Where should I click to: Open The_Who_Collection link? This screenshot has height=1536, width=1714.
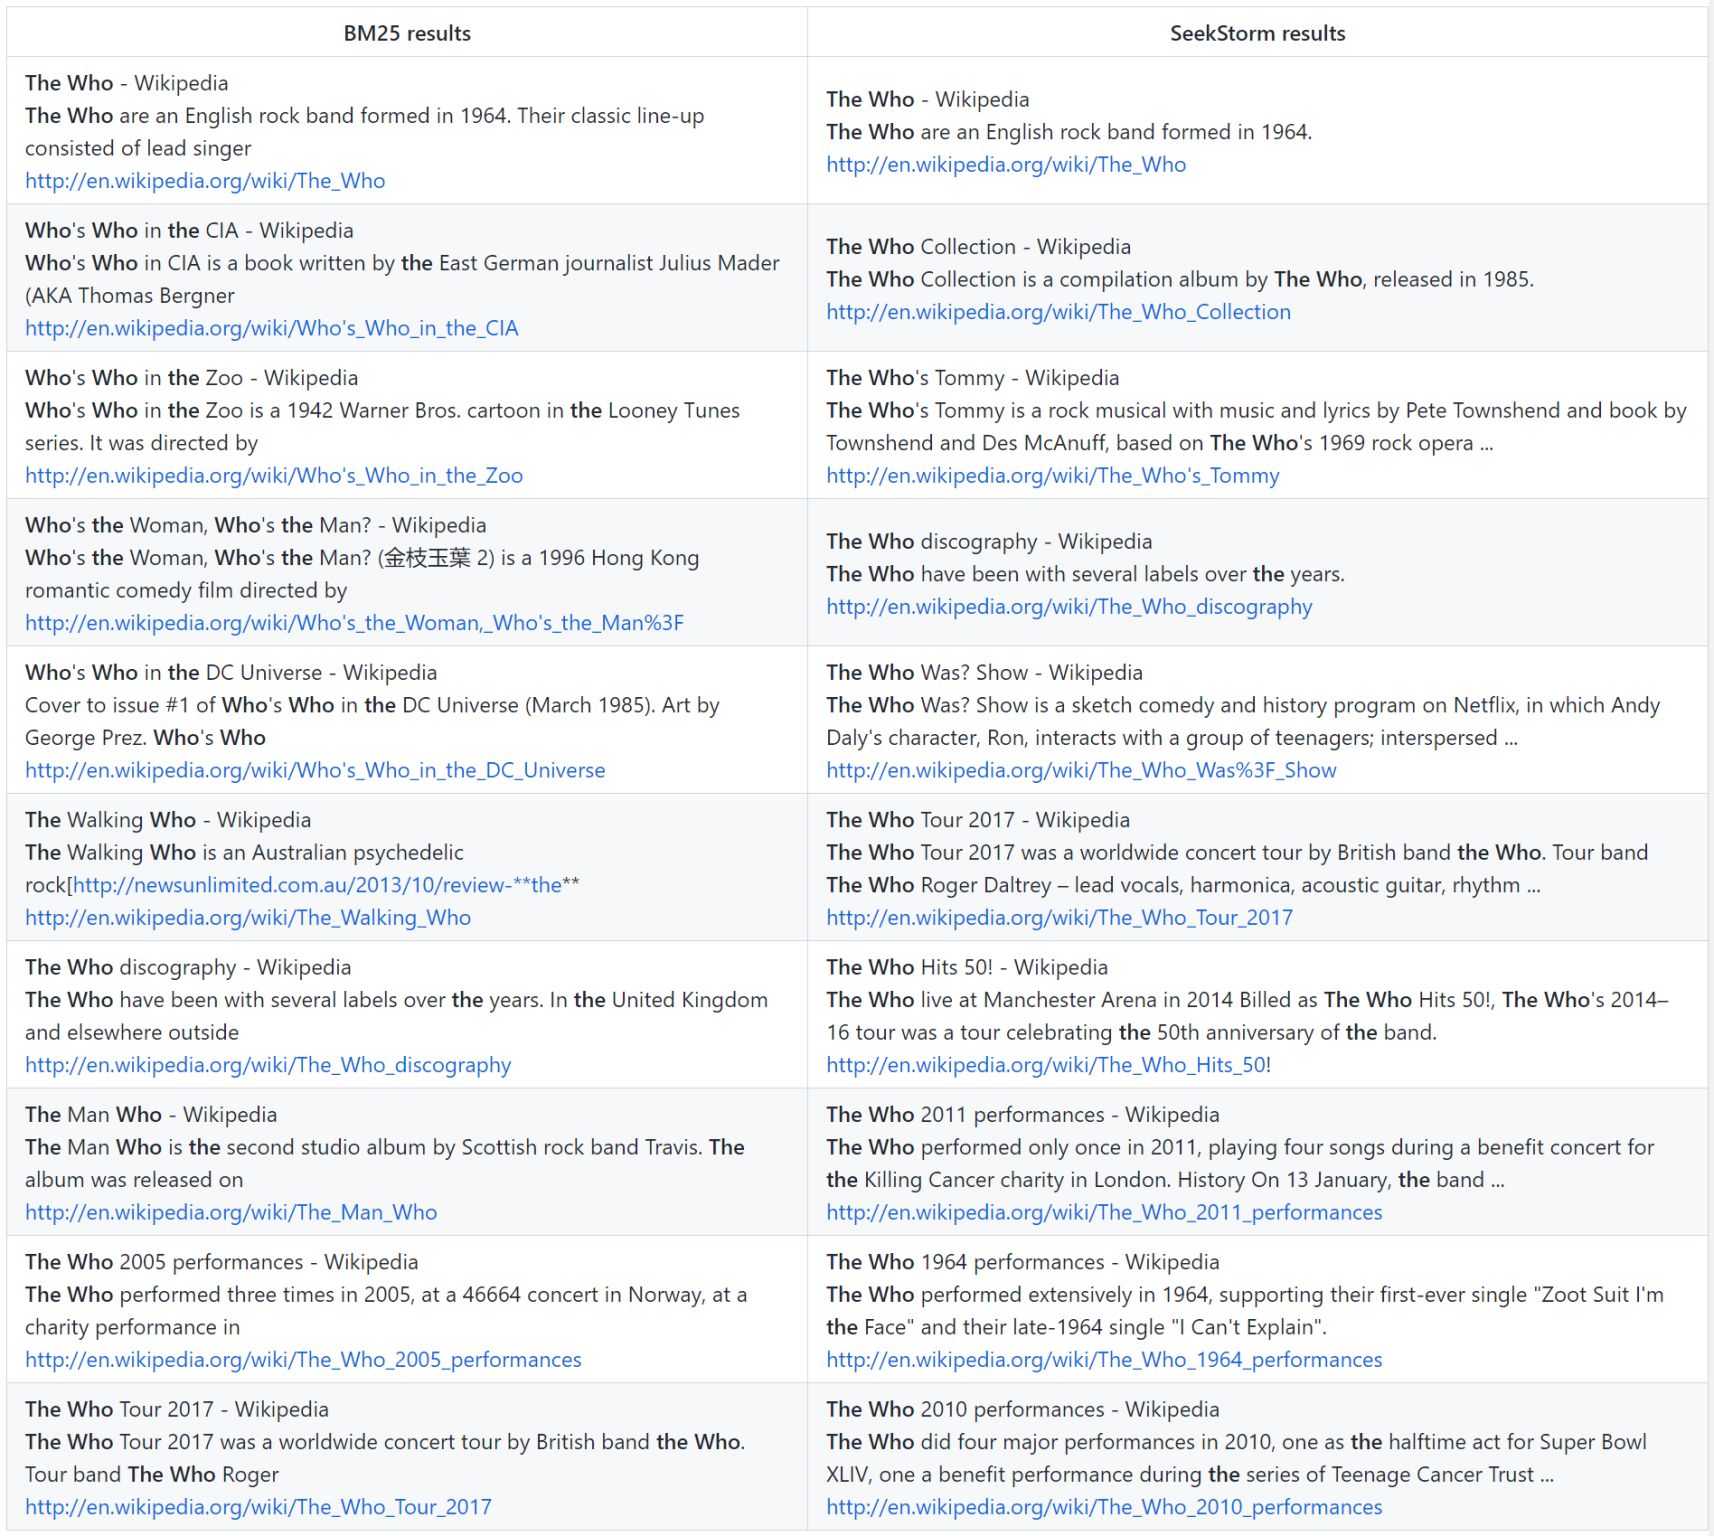(x=1058, y=312)
